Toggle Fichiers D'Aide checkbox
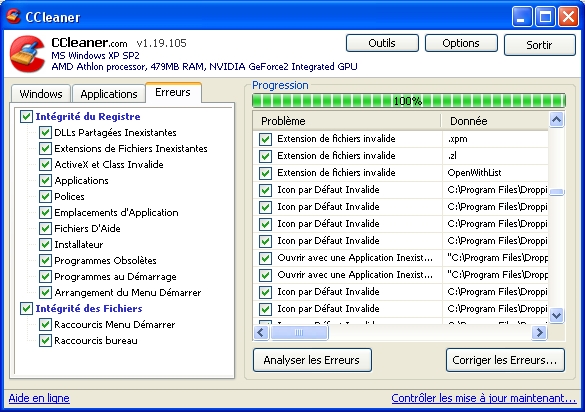Image resolution: width=585 pixels, height=412 pixels. [45, 228]
